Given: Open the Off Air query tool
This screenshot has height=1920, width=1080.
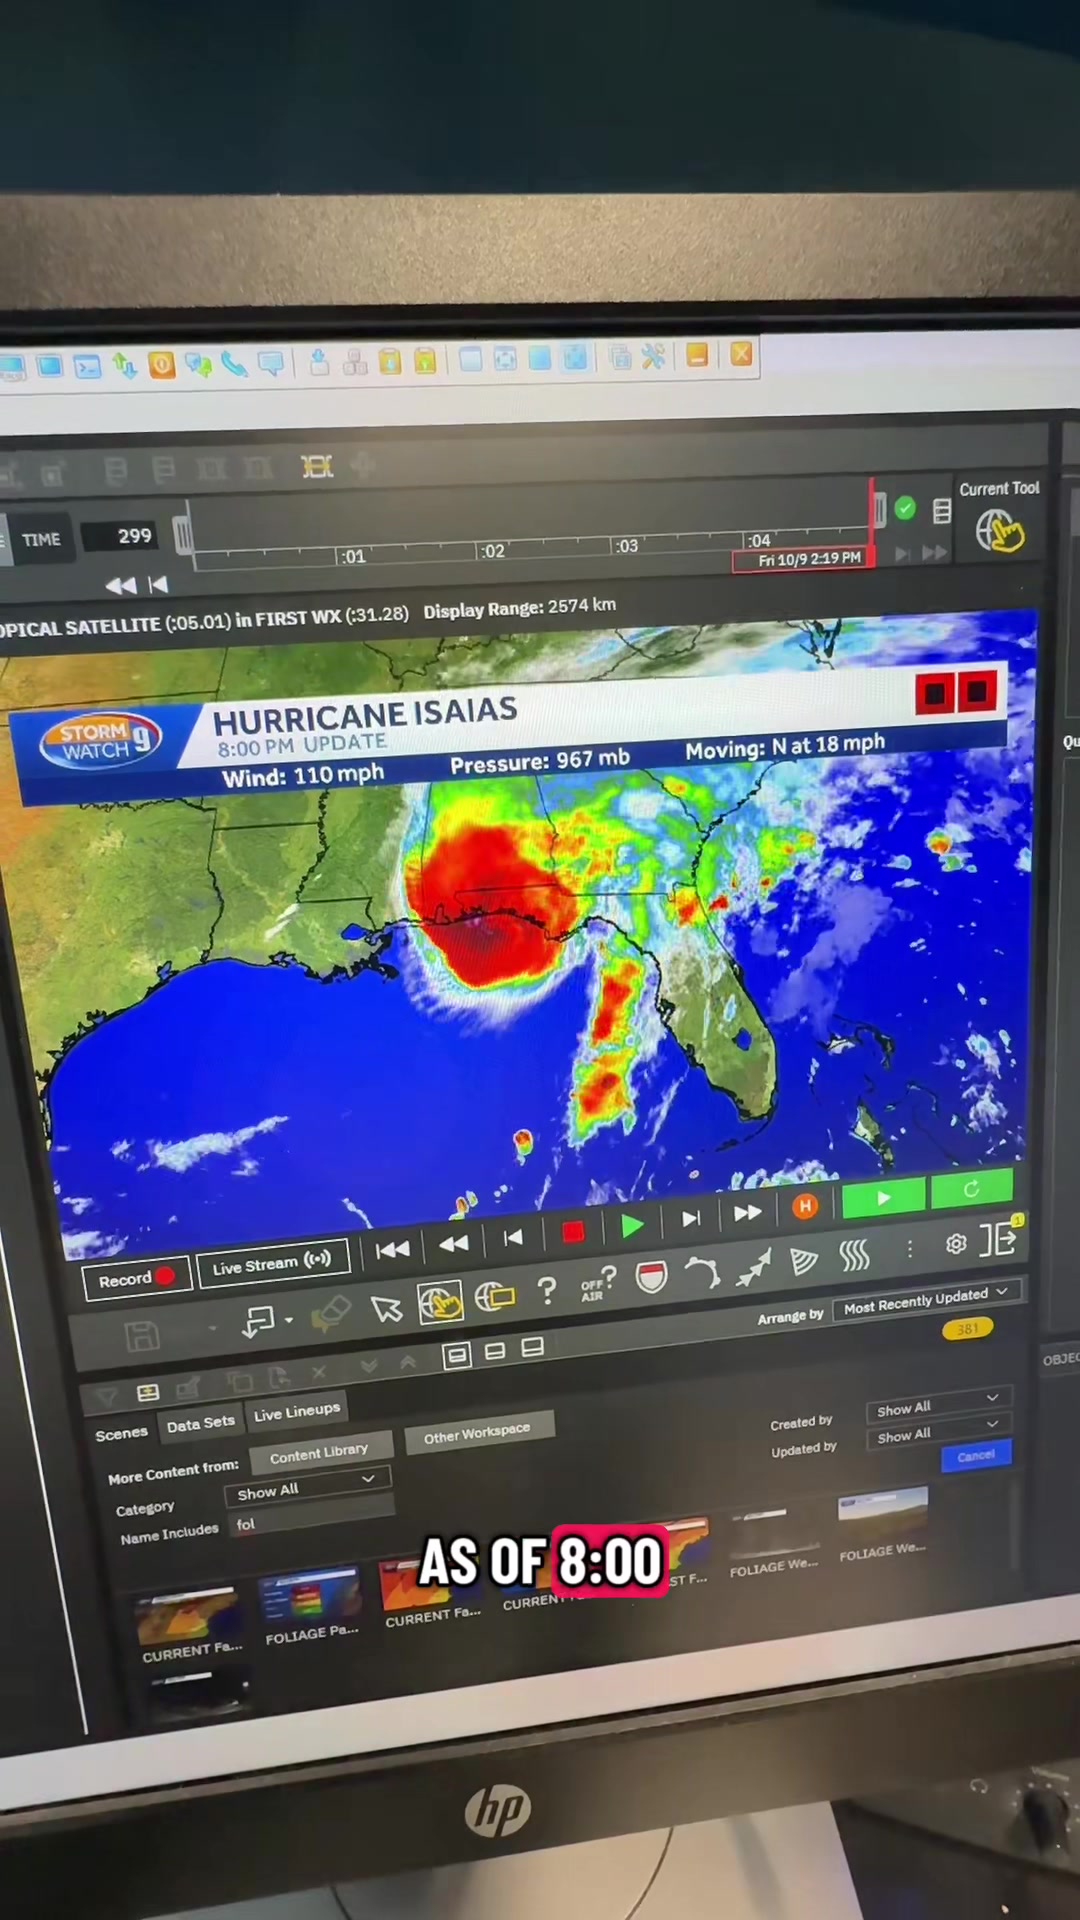Looking at the screenshot, I should [x=598, y=1285].
